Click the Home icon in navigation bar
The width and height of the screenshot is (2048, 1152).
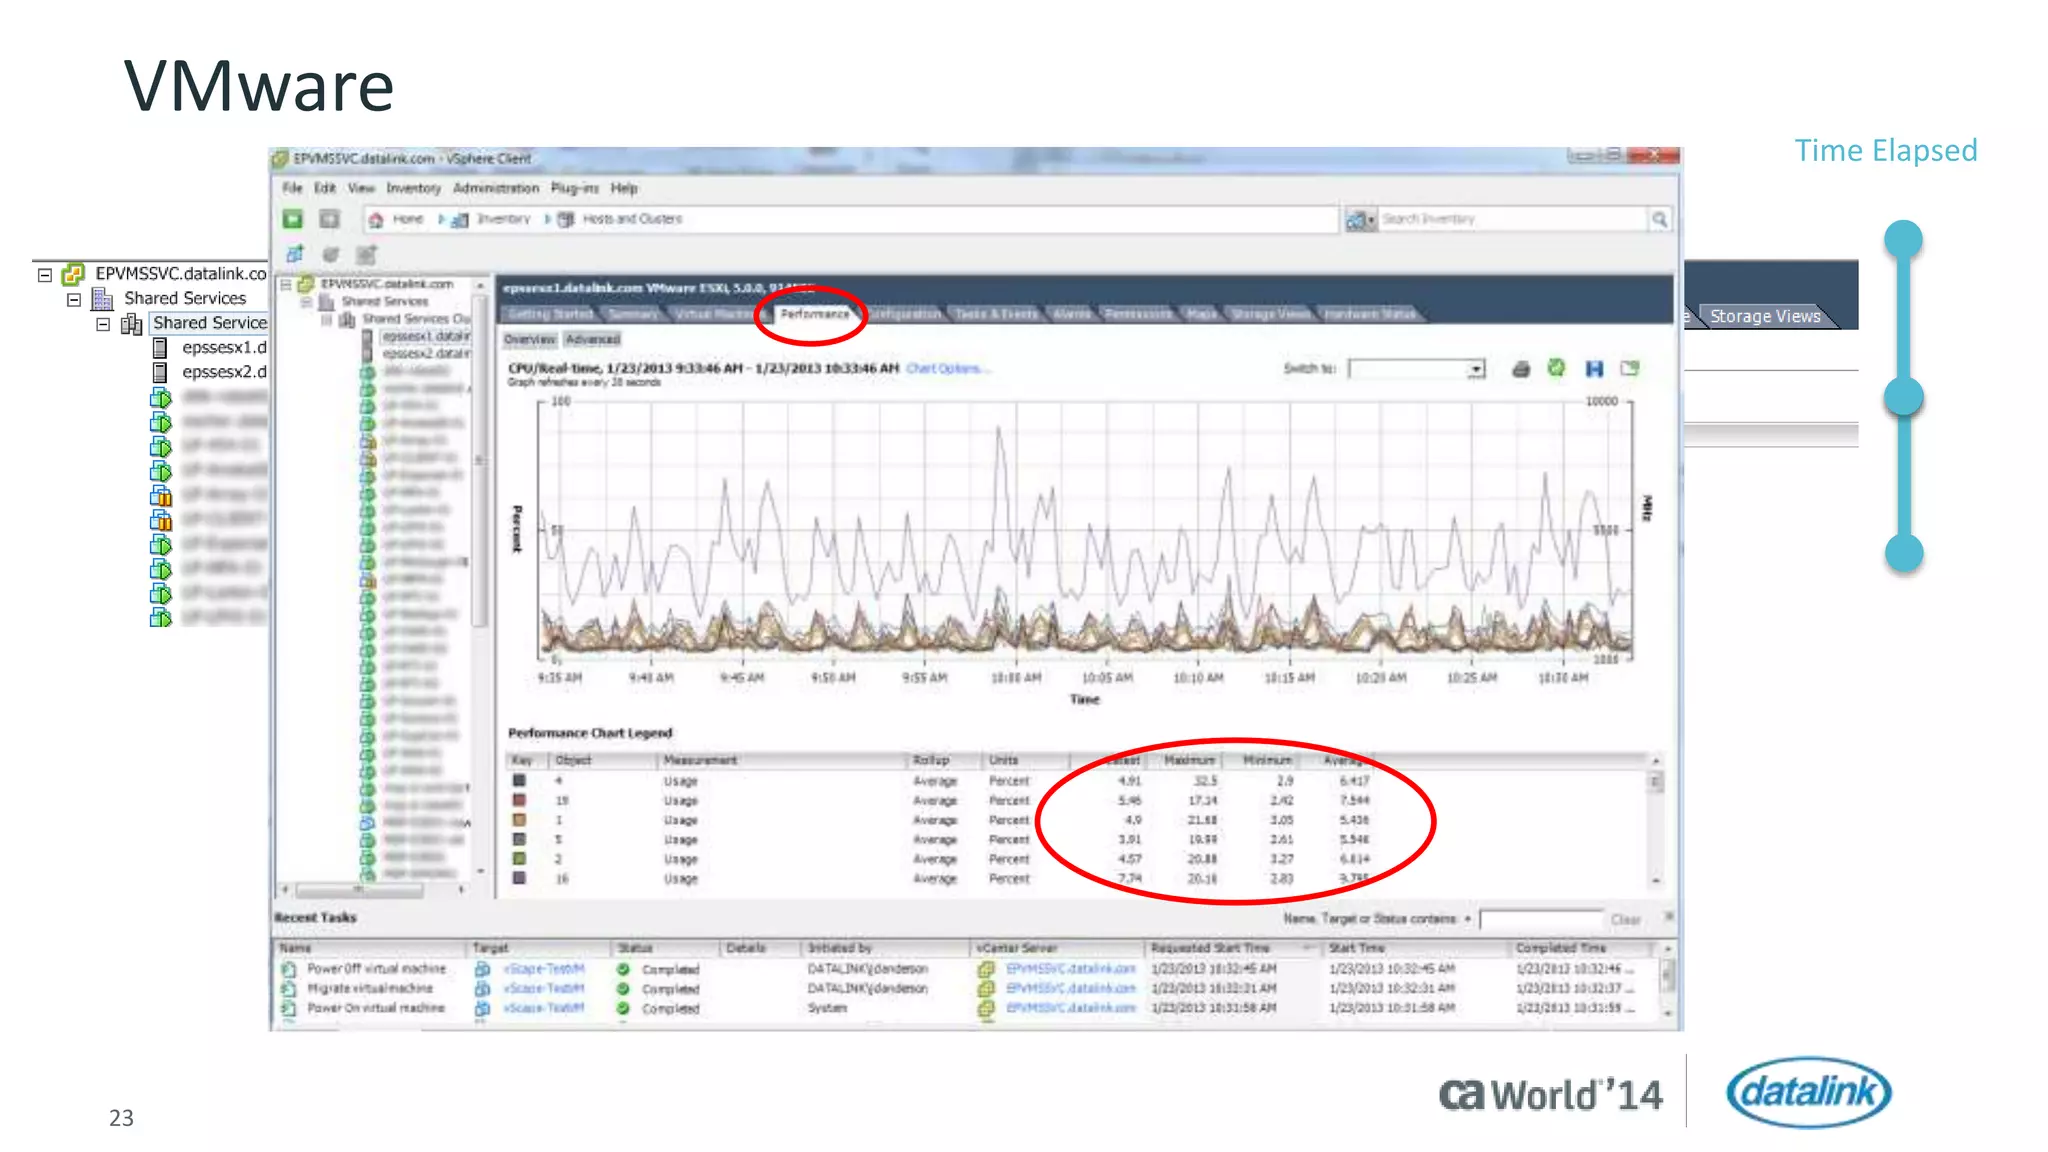pos(376,219)
